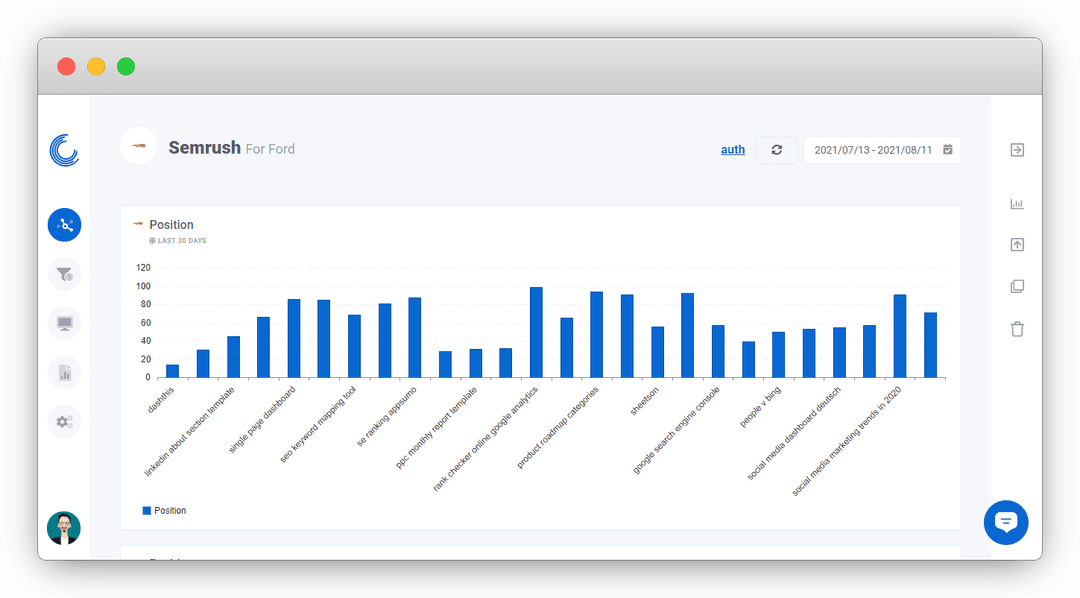This screenshot has width=1080, height=598.
Task: Click the calendar icon in date field
Action: point(948,150)
